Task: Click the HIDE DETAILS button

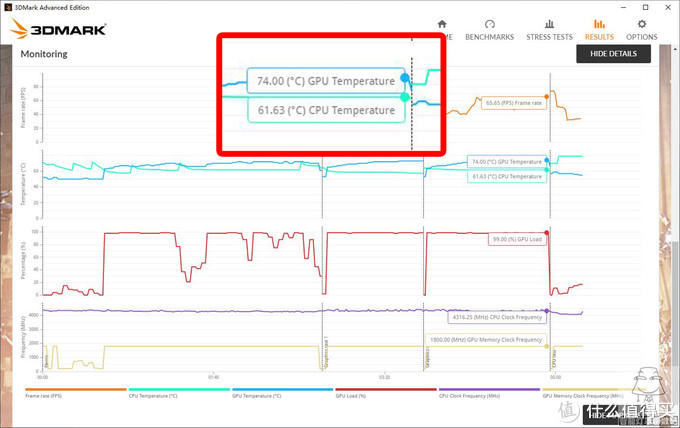Action: click(x=613, y=54)
